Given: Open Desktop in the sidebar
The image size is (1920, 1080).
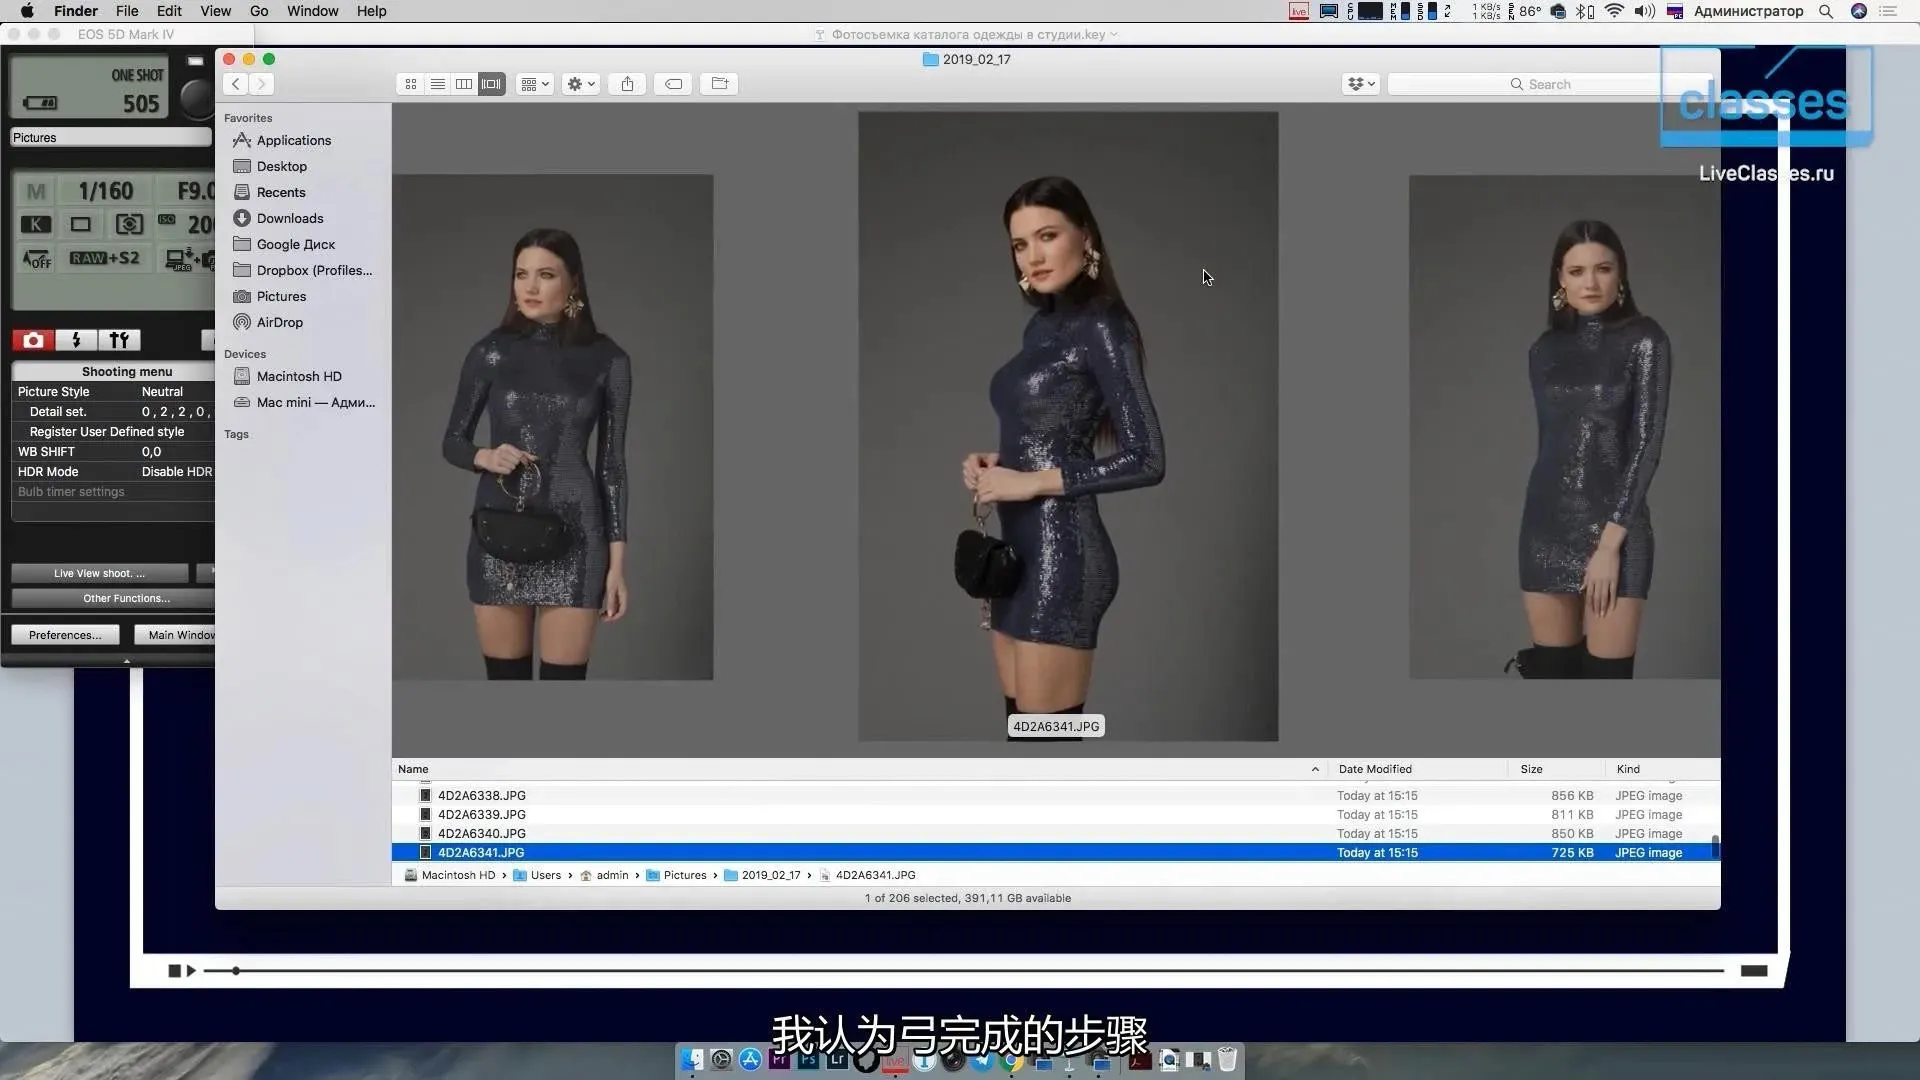Looking at the screenshot, I should pyautogui.click(x=282, y=167).
